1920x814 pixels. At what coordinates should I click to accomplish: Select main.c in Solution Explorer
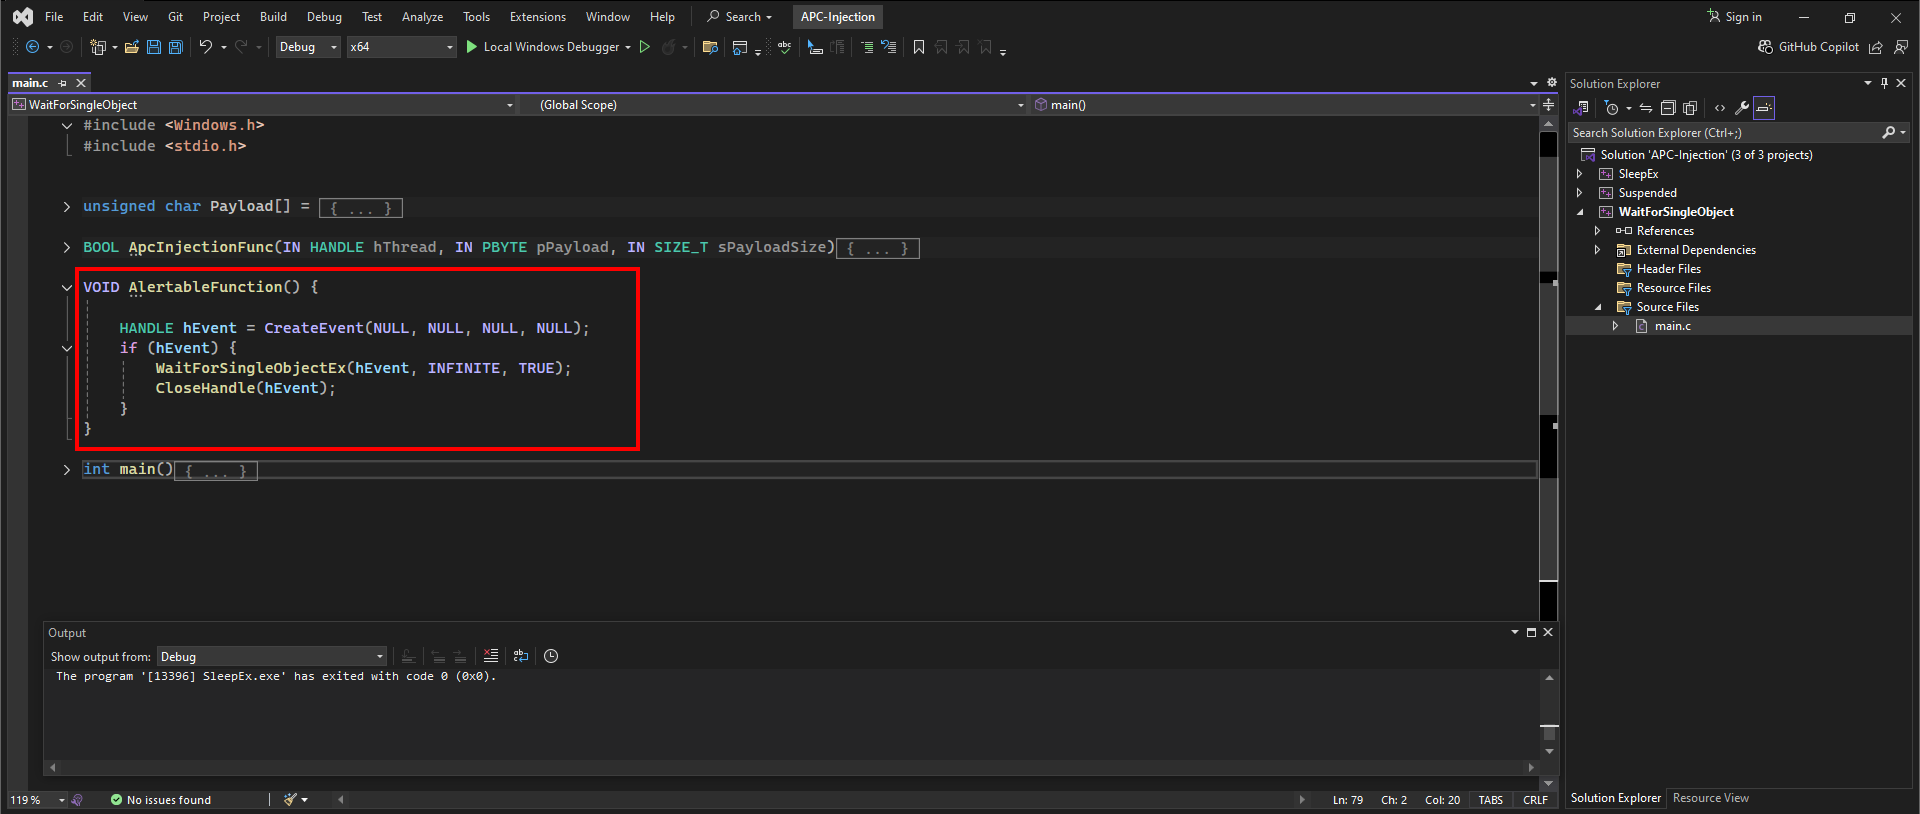coord(1672,326)
